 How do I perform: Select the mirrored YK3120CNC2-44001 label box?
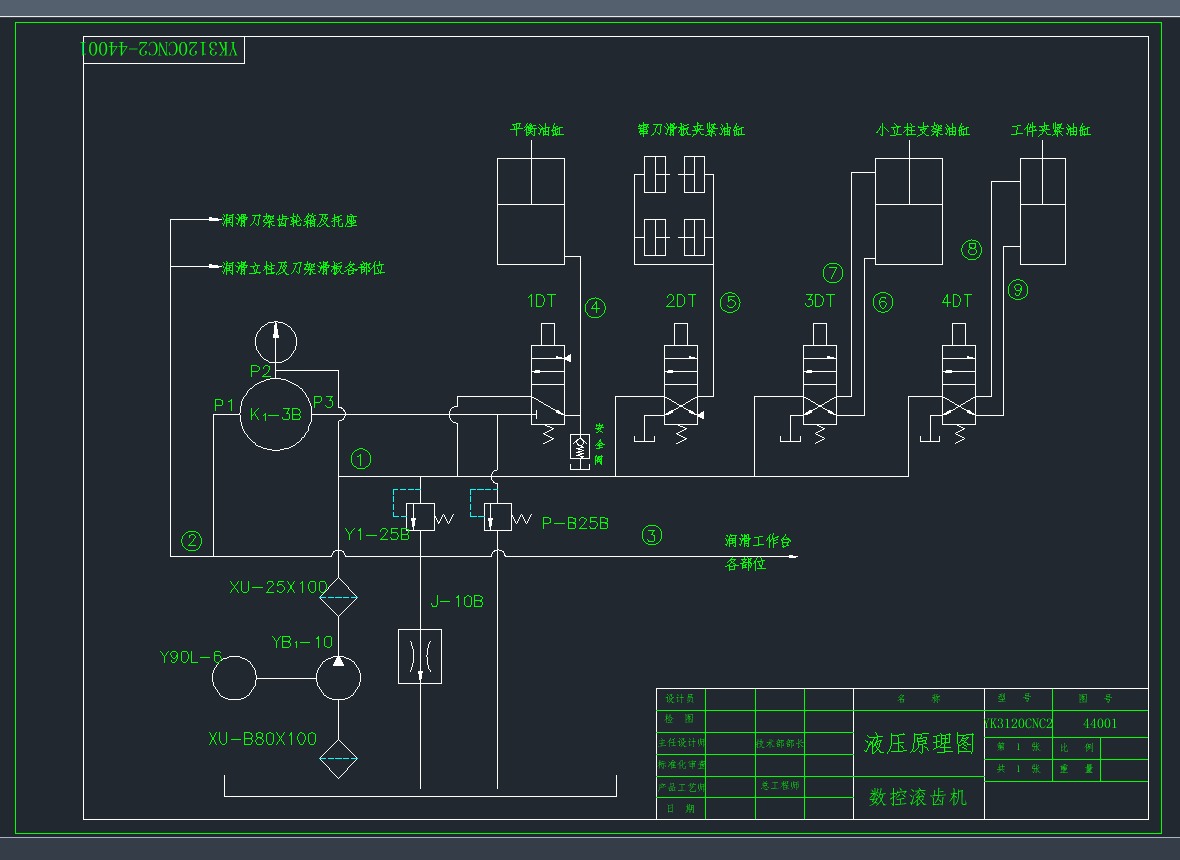pos(163,50)
